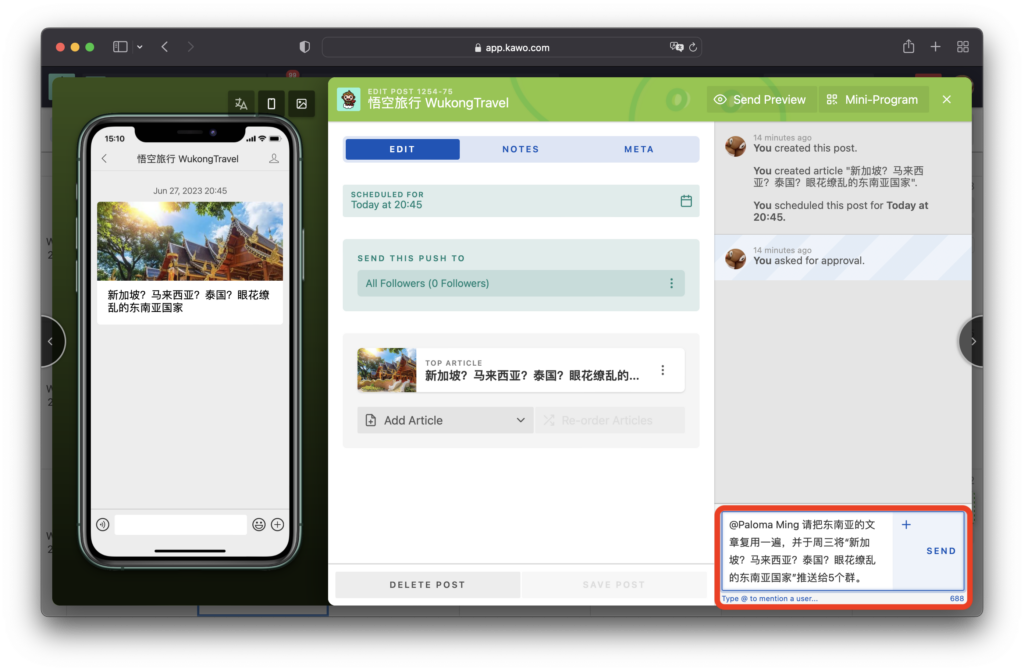
Task: Click the translate icon above the phone preview
Action: coord(241,103)
